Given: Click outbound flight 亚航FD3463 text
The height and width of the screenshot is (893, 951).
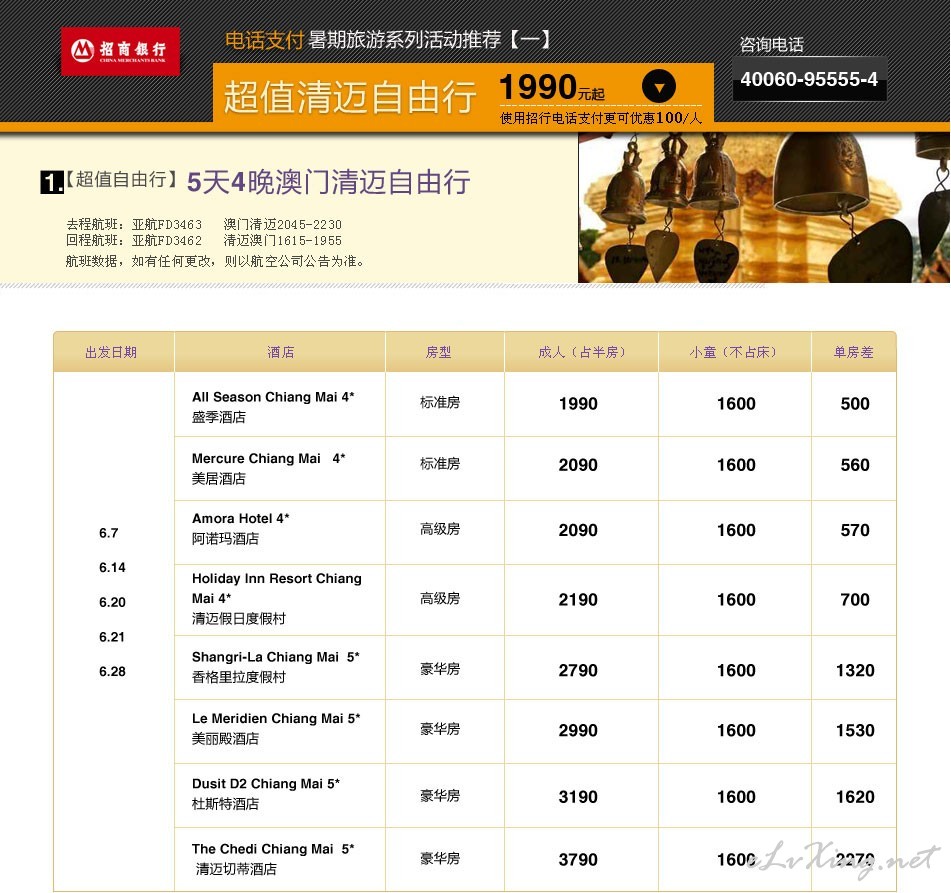Looking at the screenshot, I should [167, 224].
